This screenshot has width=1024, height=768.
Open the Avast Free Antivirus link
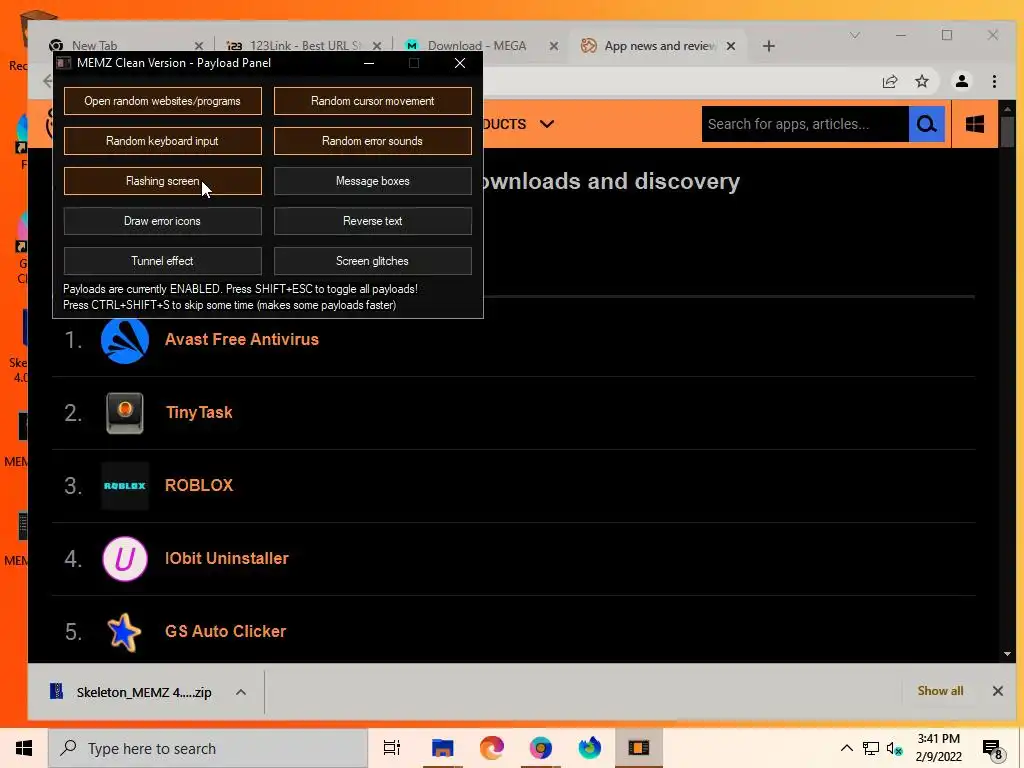point(242,340)
